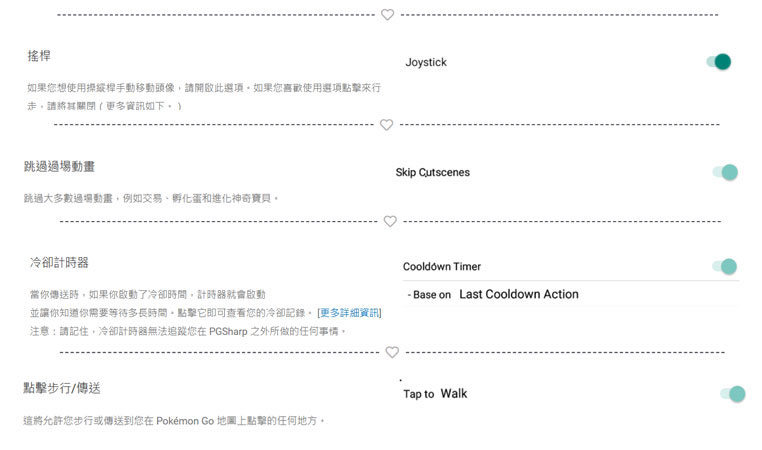
Task: Click the heart between Cooldown Timer and Tap to Walk
Action: point(392,352)
